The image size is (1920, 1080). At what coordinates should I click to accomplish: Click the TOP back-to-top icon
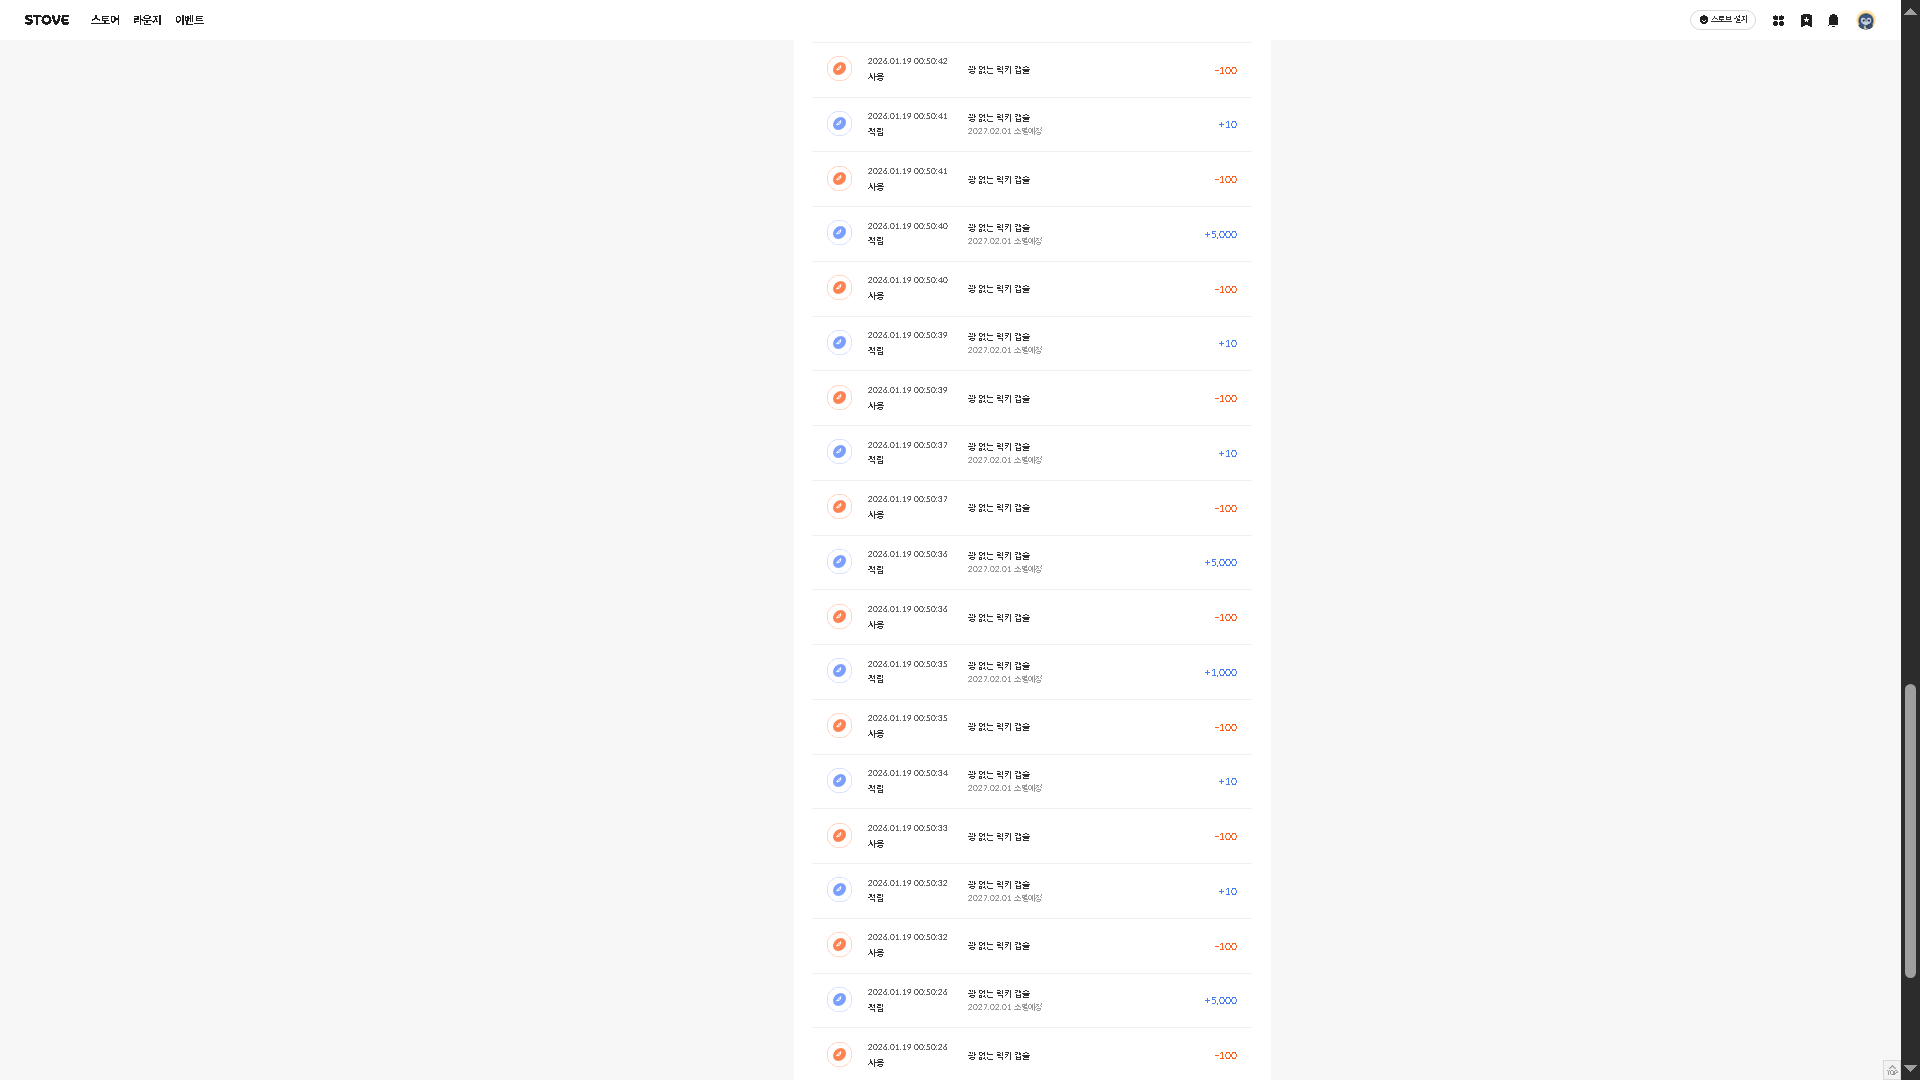(x=1891, y=1069)
